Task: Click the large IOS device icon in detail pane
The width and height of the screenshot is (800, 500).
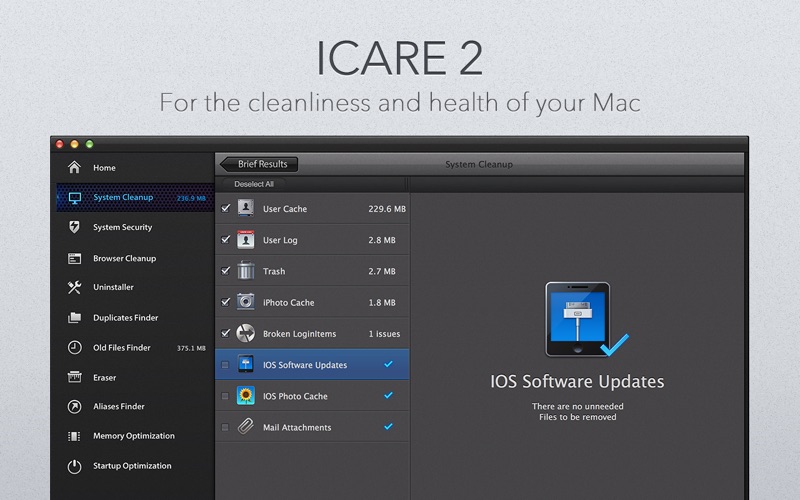Action: click(578, 319)
